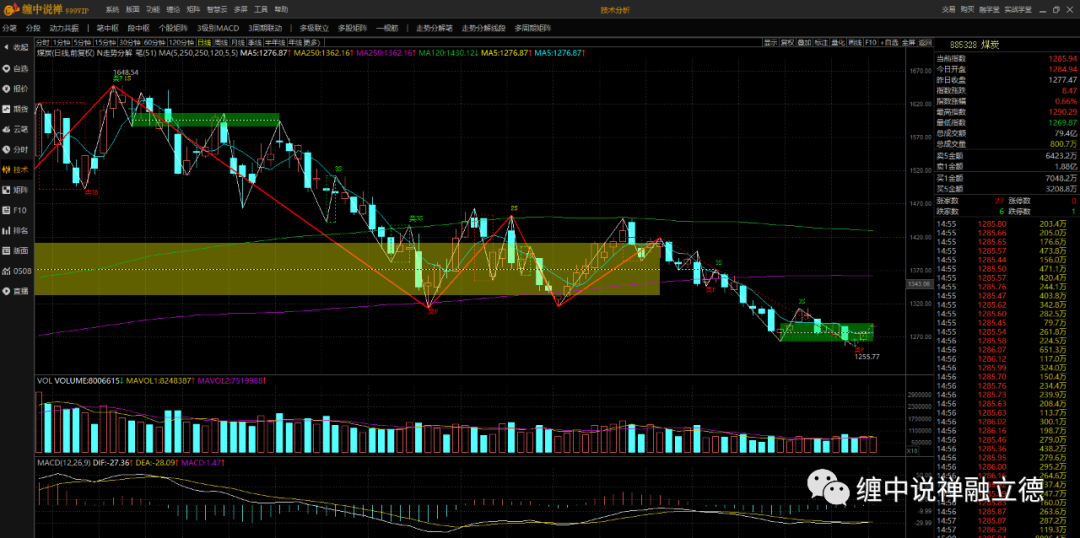Open 排名 ranking in sidebar
Viewport: 1080px width, 538px height.
tap(16, 230)
